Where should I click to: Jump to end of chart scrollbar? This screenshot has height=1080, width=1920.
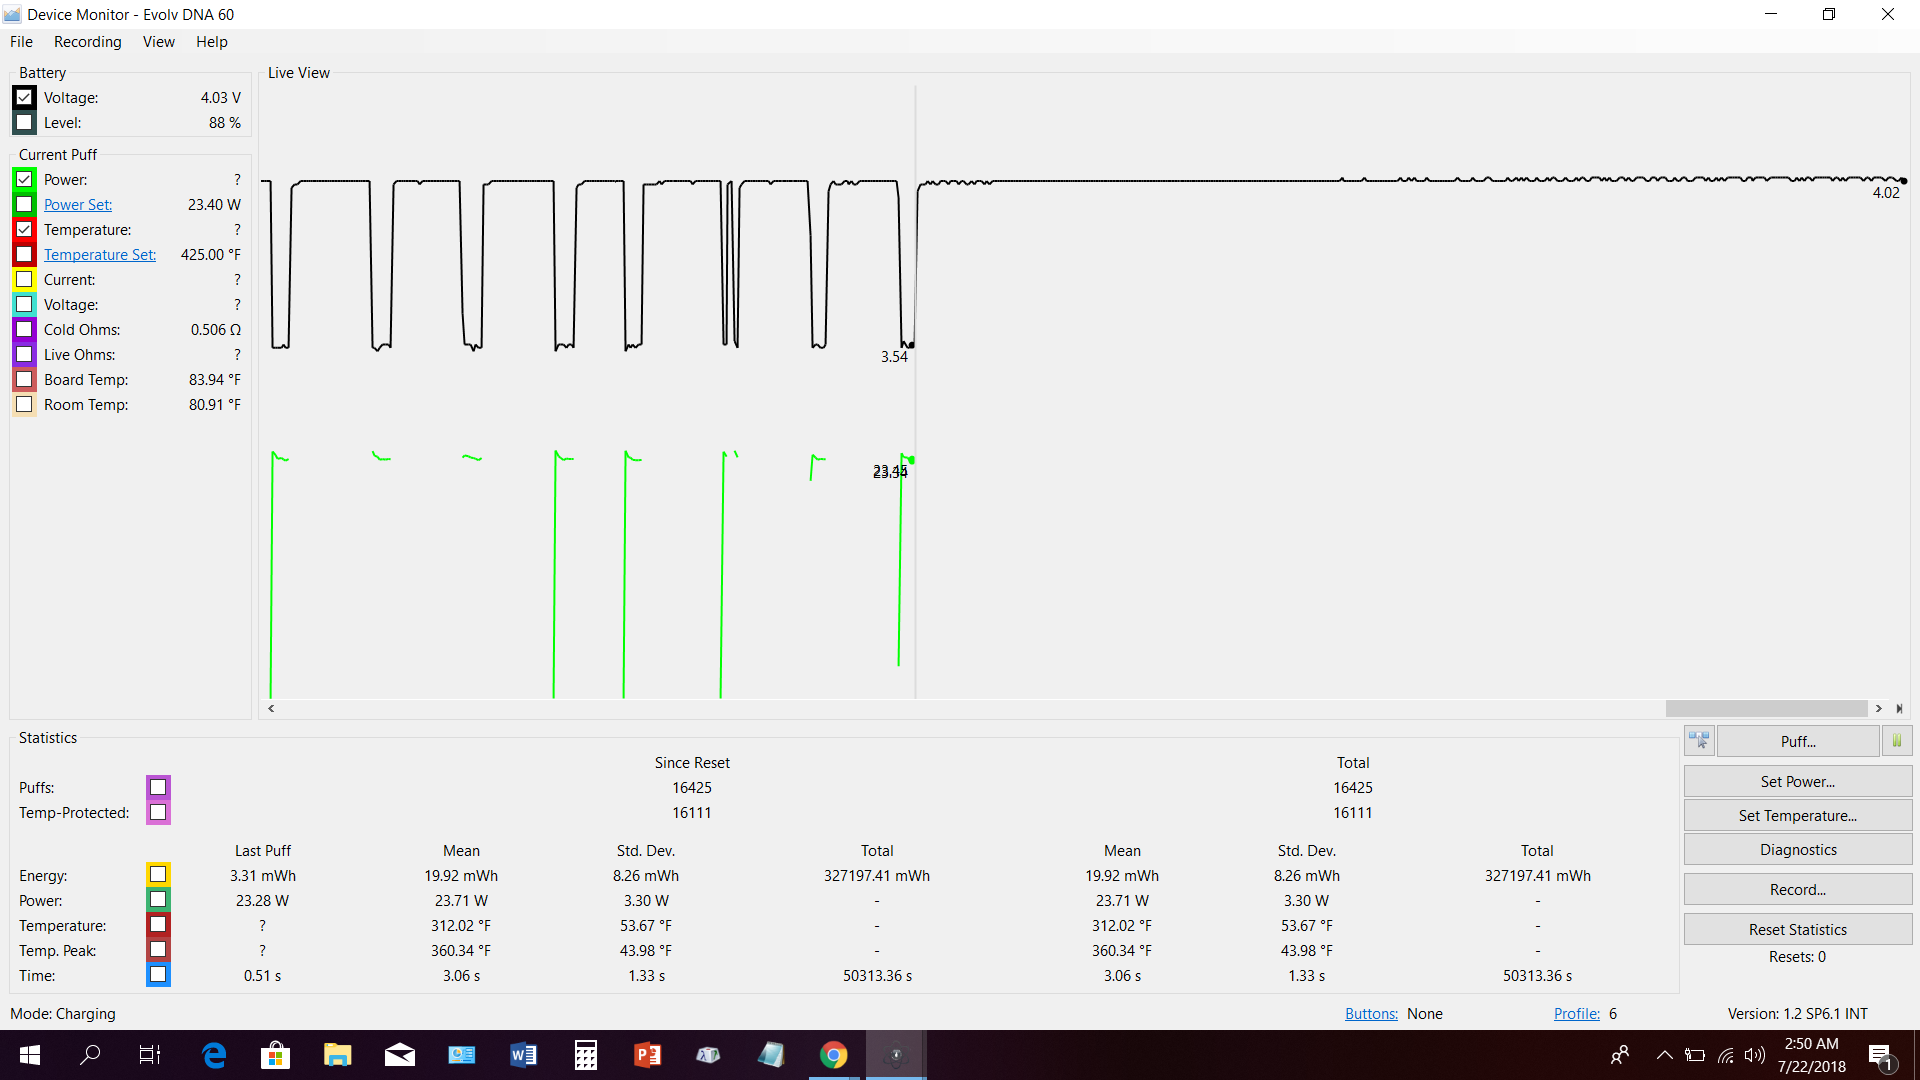click(x=1899, y=708)
